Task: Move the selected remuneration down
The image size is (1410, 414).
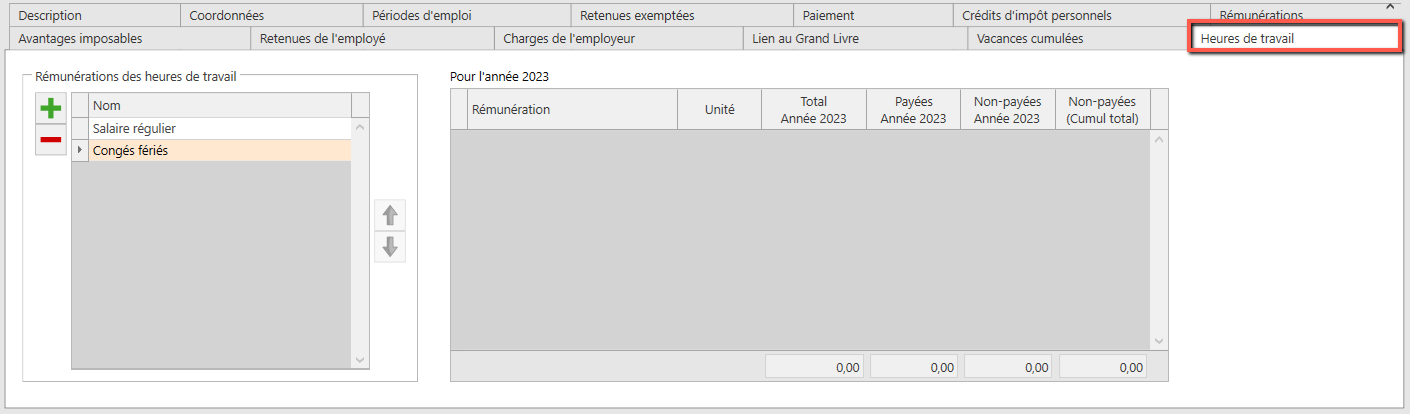Action: 390,246
